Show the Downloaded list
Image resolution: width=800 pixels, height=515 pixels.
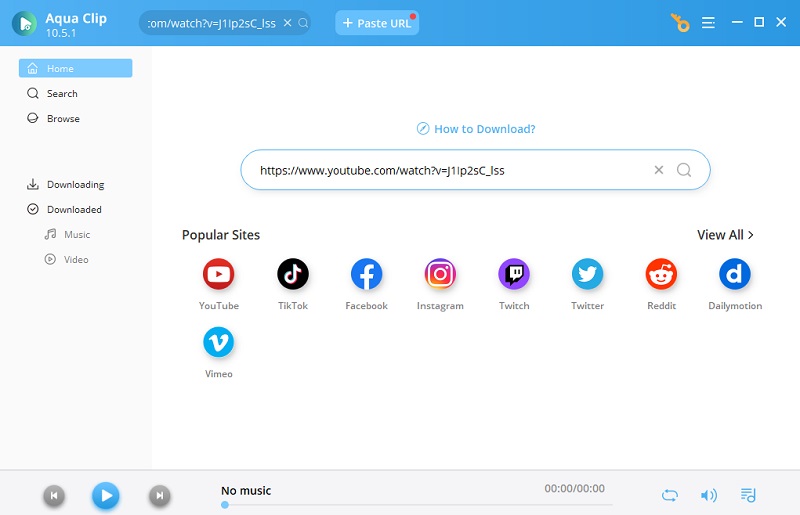click(x=76, y=209)
